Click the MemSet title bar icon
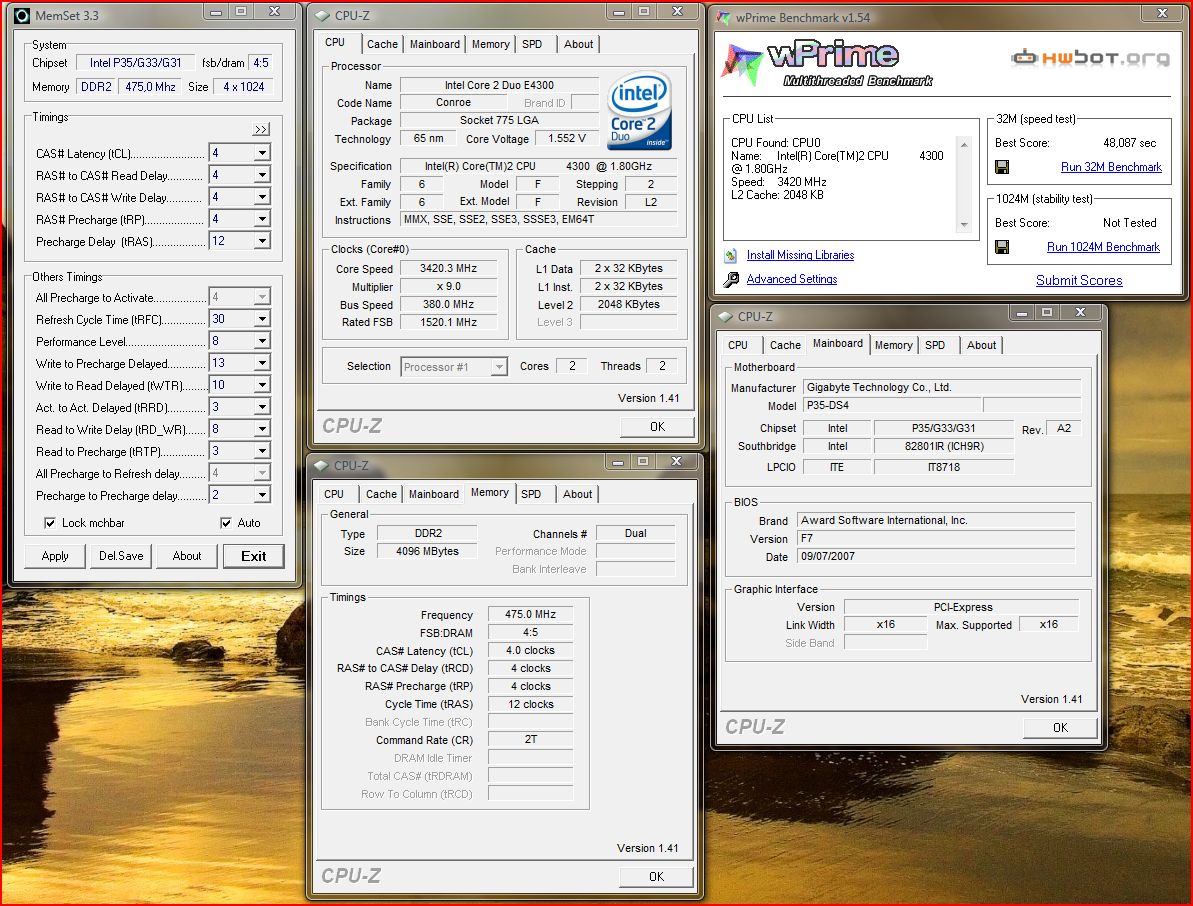This screenshot has height=906, width=1193. tap(22, 15)
